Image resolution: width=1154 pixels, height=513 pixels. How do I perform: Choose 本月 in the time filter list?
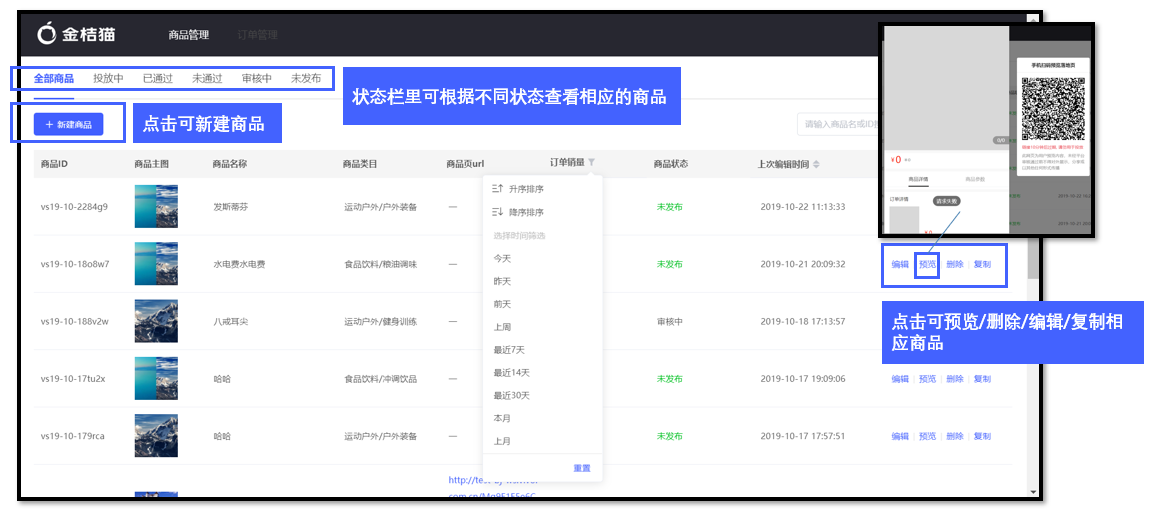(502, 419)
